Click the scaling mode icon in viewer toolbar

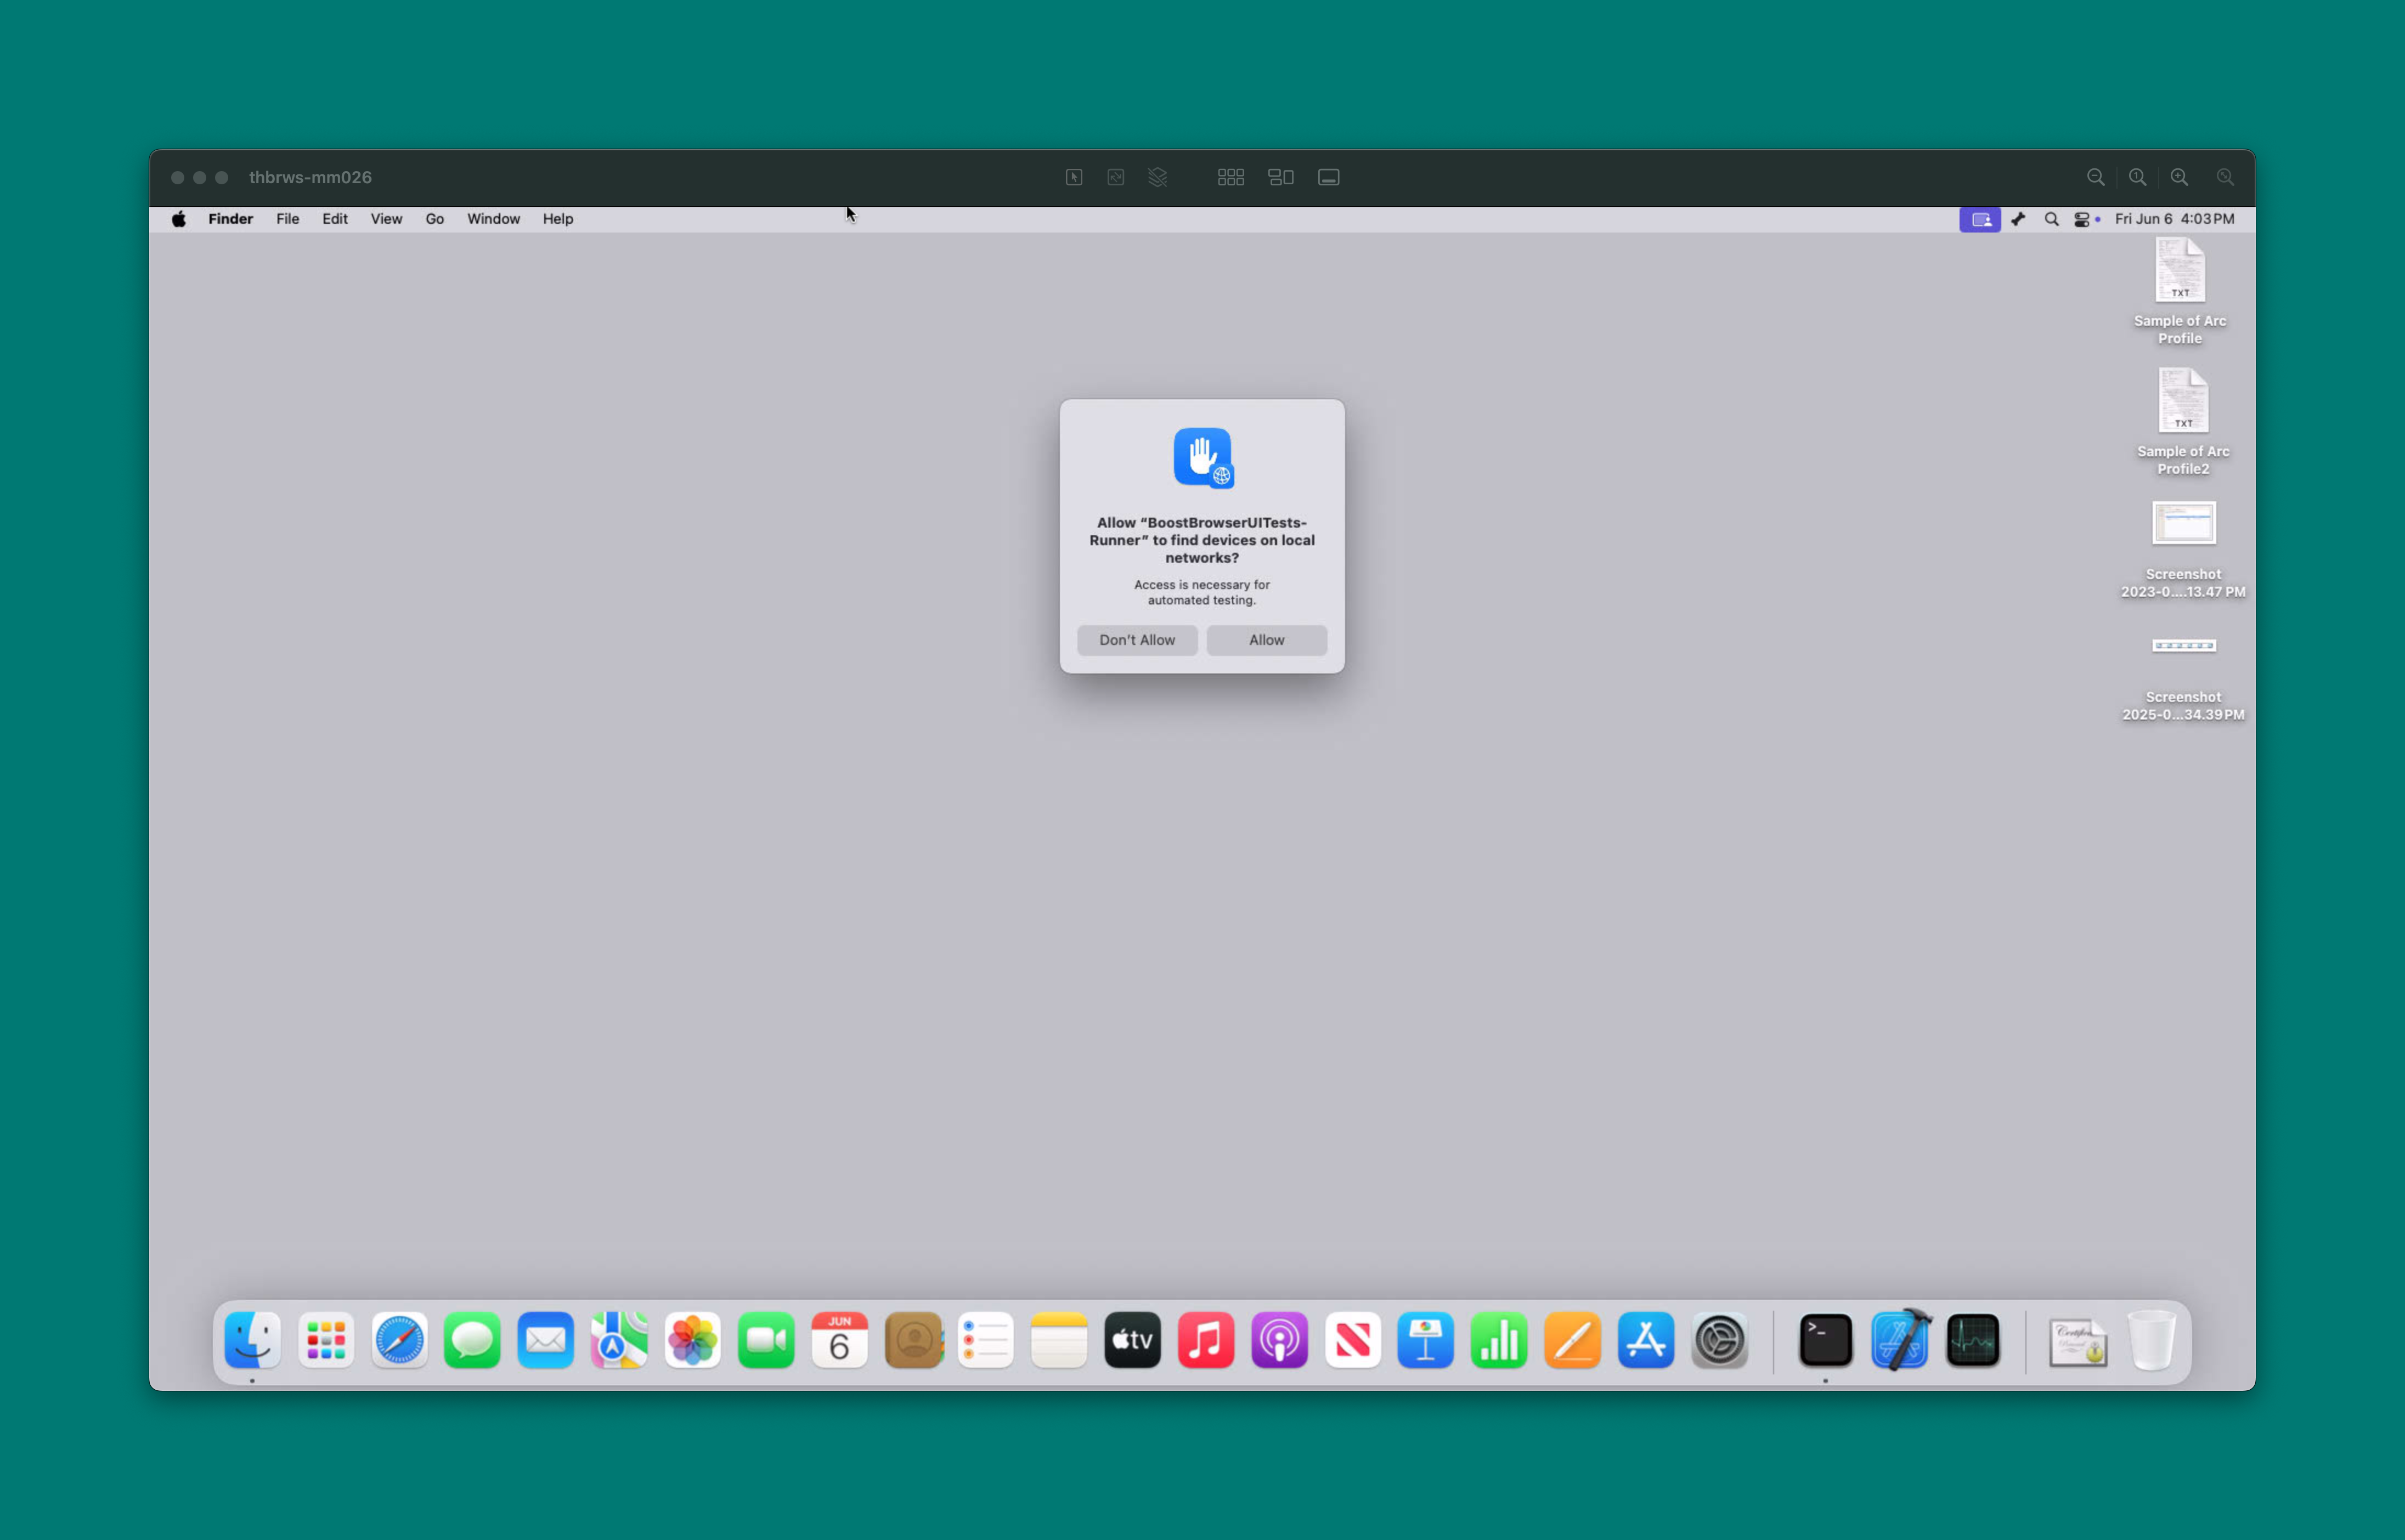point(1116,177)
